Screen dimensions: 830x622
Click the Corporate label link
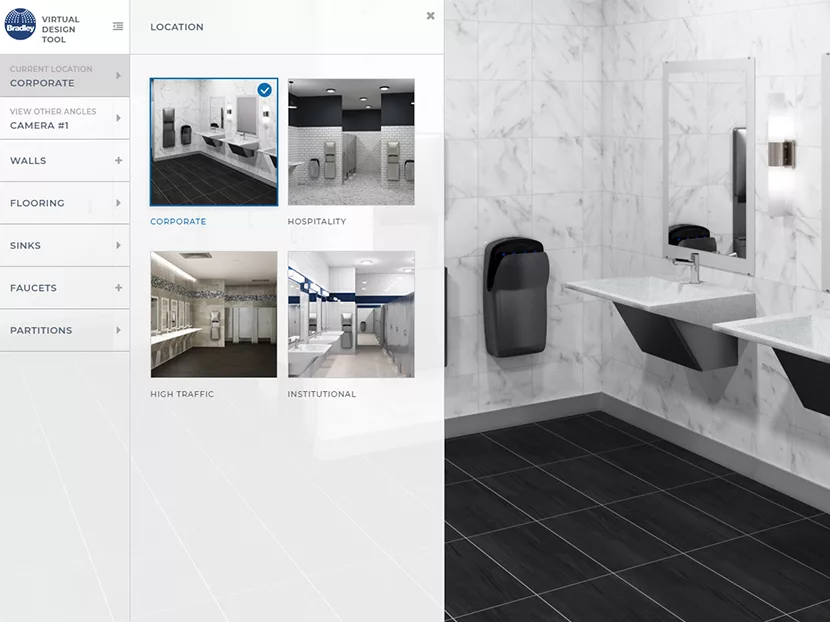[178, 222]
